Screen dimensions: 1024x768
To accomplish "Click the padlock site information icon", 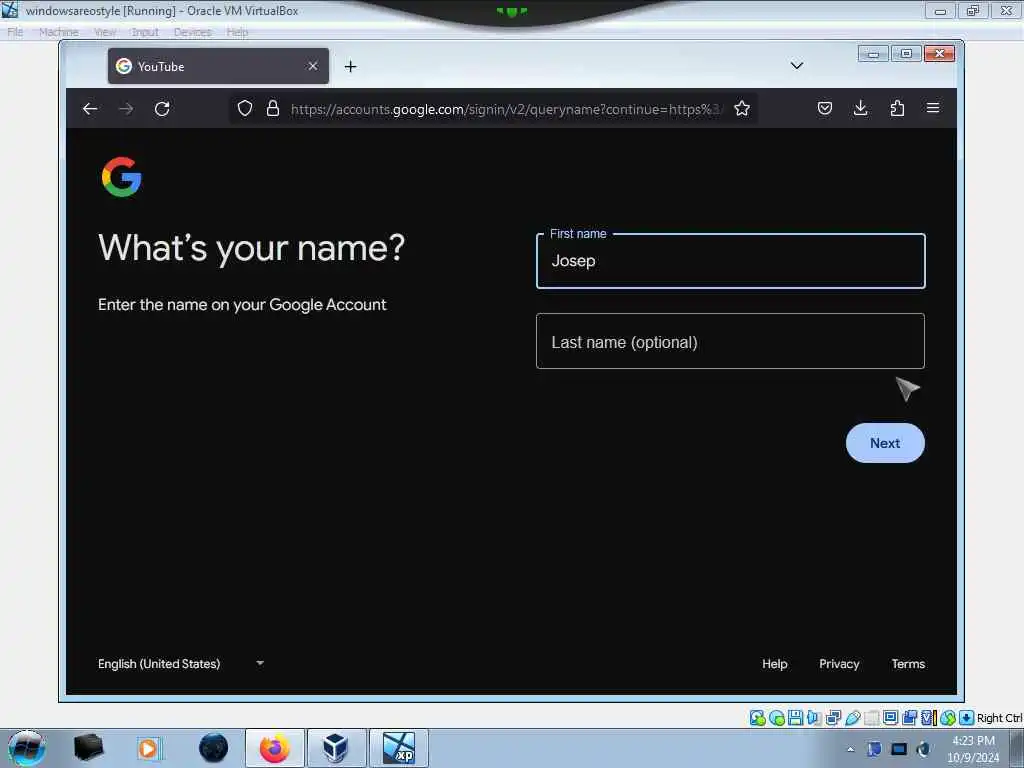I will point(273,108).
